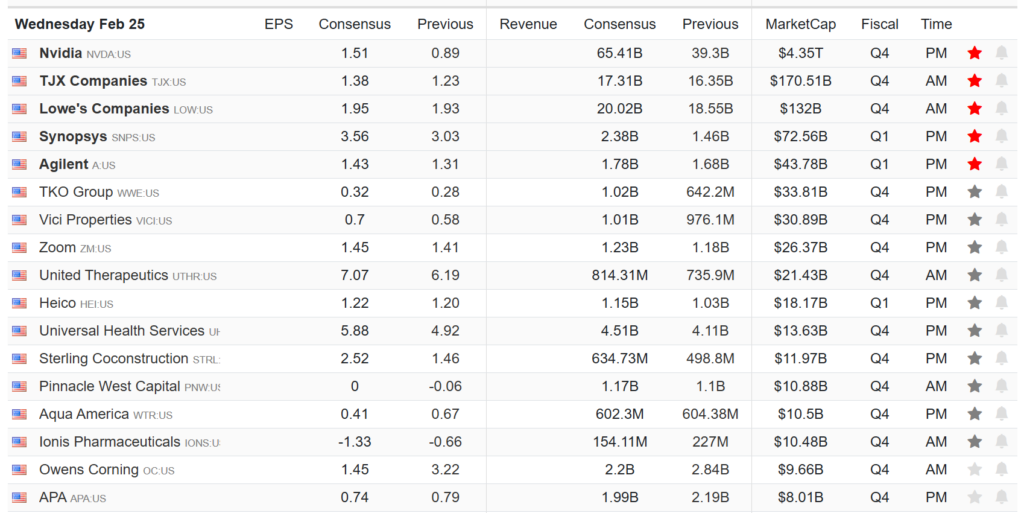Screen dimensions: 1024x513
Task: Click the MarketCap column header
Action: pyautogui.click(x=800, y=24)
